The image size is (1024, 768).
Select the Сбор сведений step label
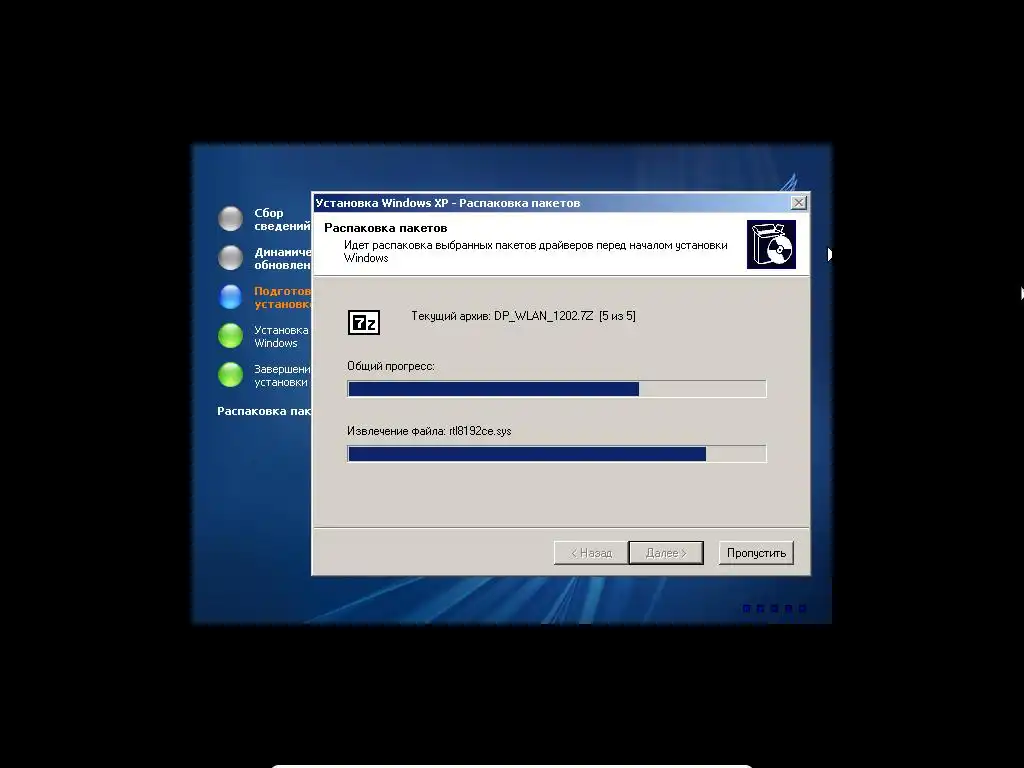(x=282, y=219)
